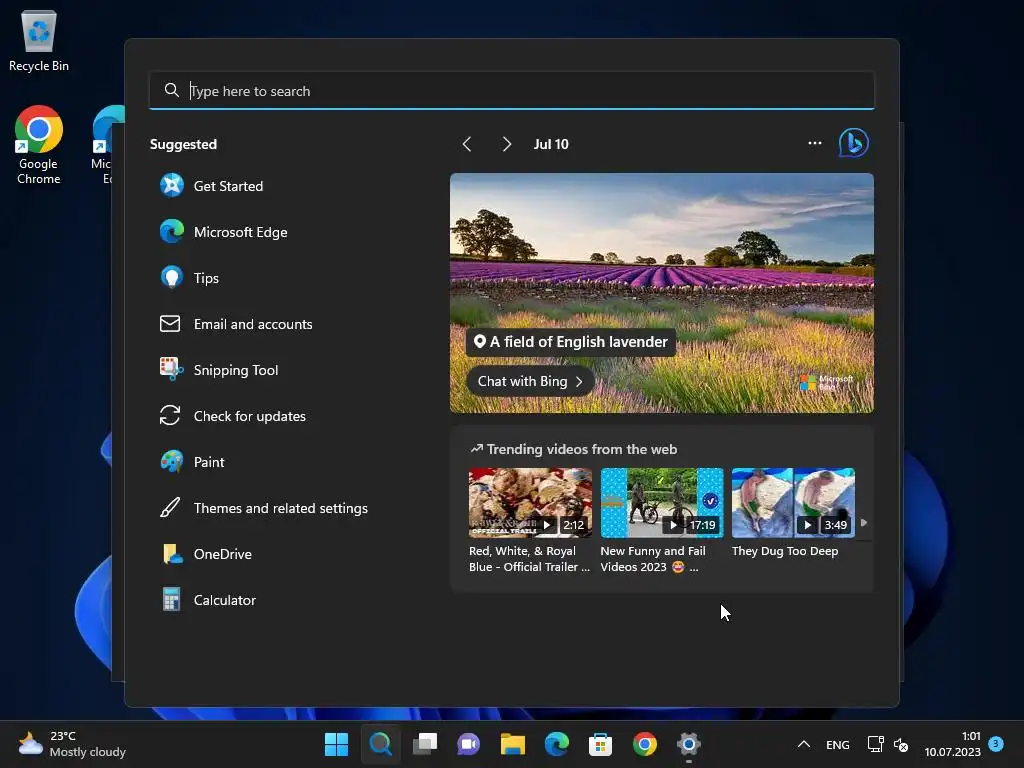
Task: Click the They Dug Too Deep title text
Action: tap(785, 551)
